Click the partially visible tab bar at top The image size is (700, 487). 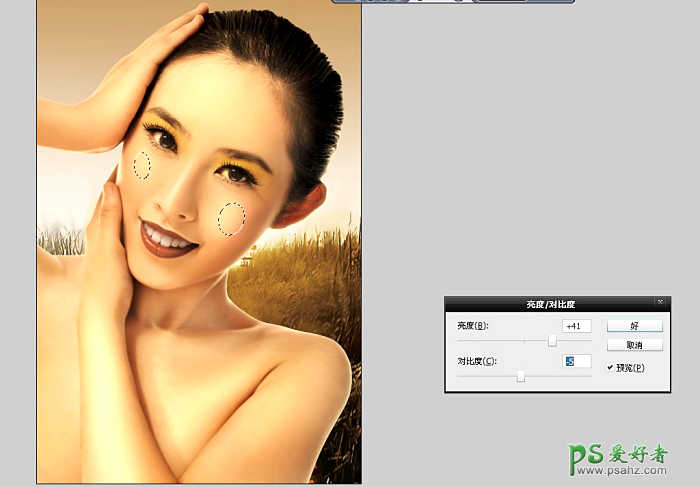click(420, 3)
